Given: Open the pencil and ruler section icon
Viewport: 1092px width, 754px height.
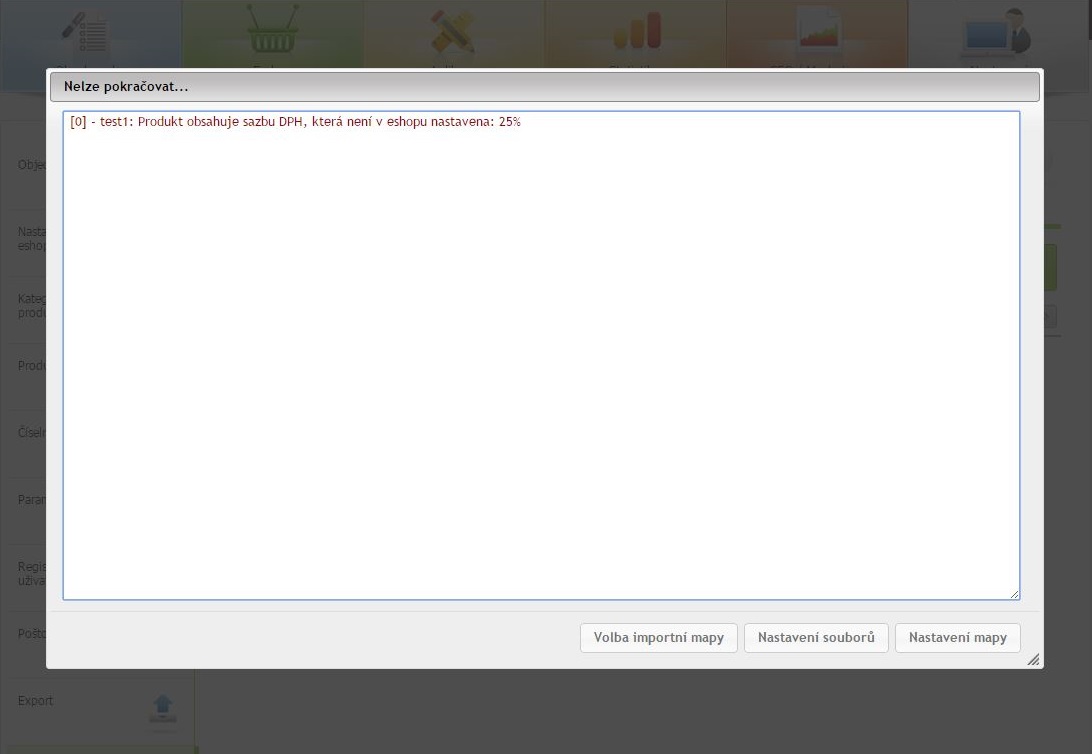Looking at the screenshot, I should (x=453, y=31).
